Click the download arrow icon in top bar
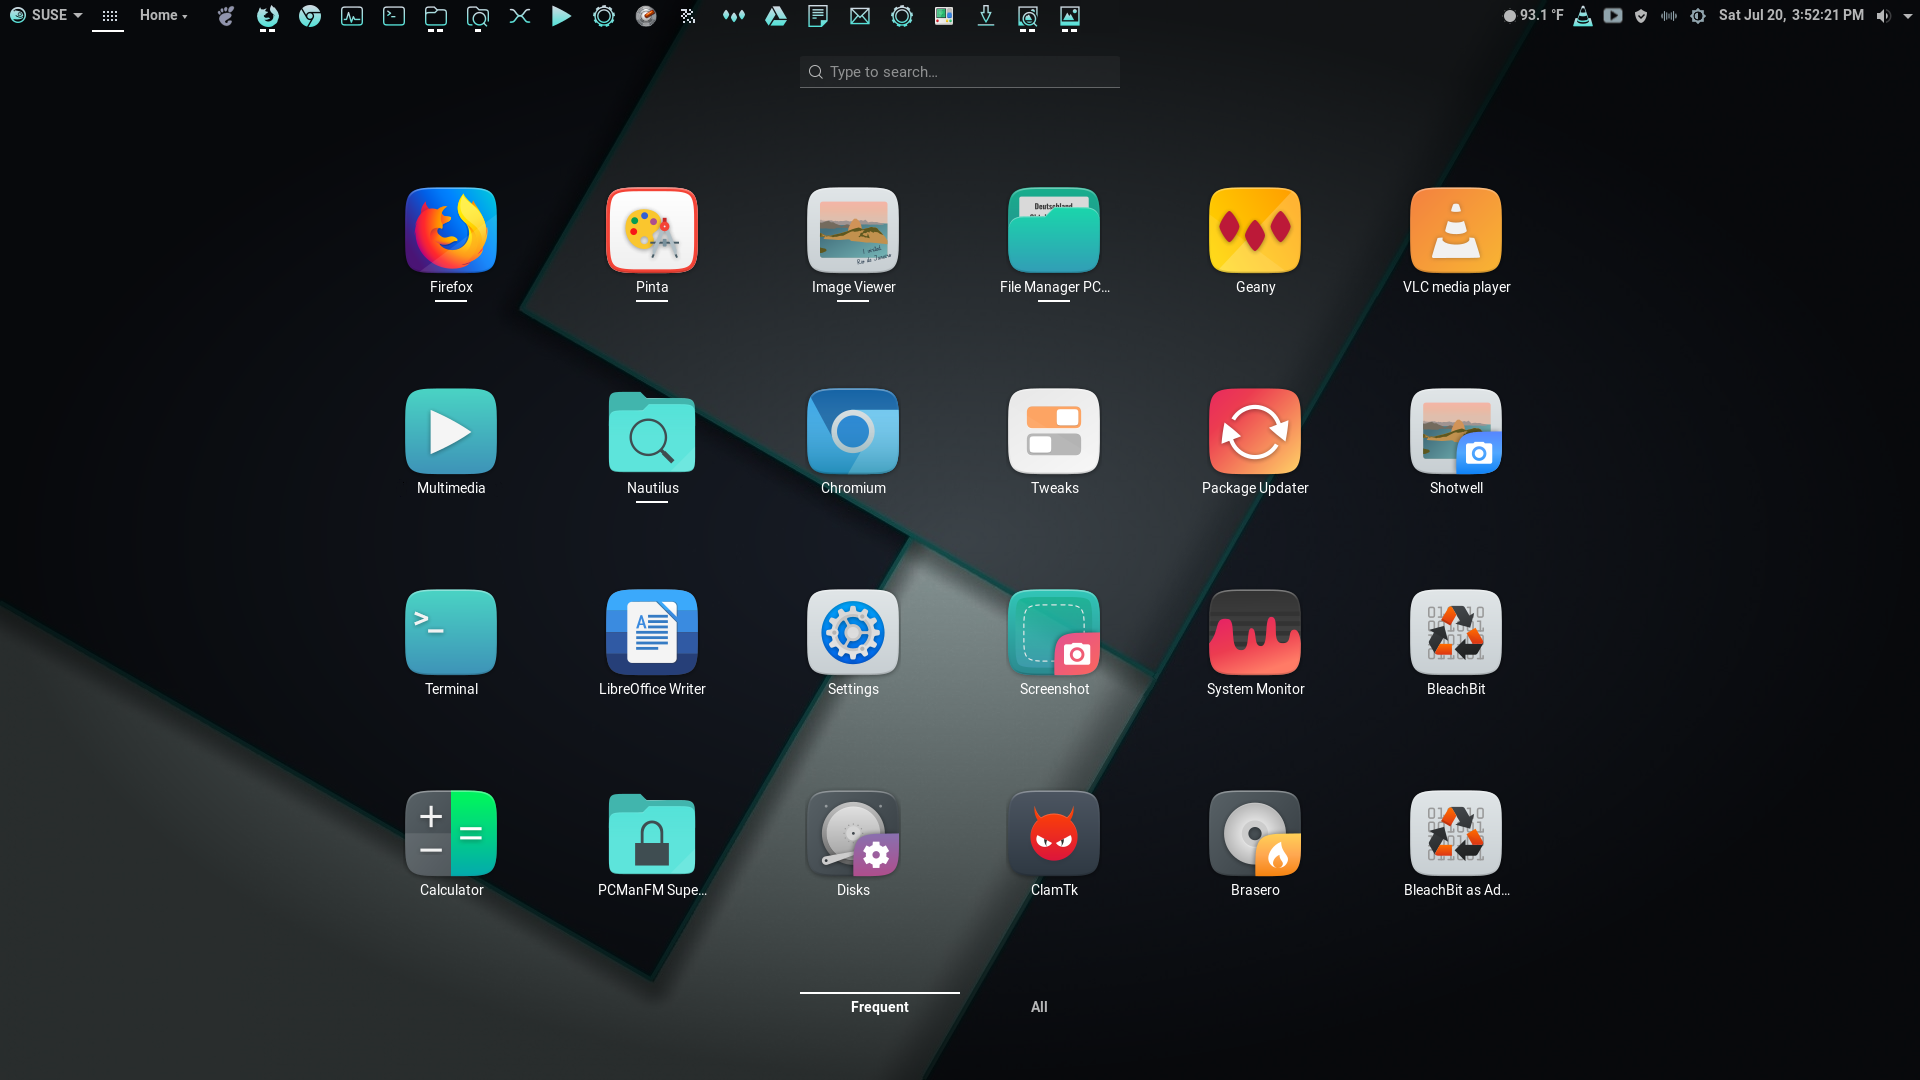1920x1080 pixels. pyautogui.click(x=986, y=16)
